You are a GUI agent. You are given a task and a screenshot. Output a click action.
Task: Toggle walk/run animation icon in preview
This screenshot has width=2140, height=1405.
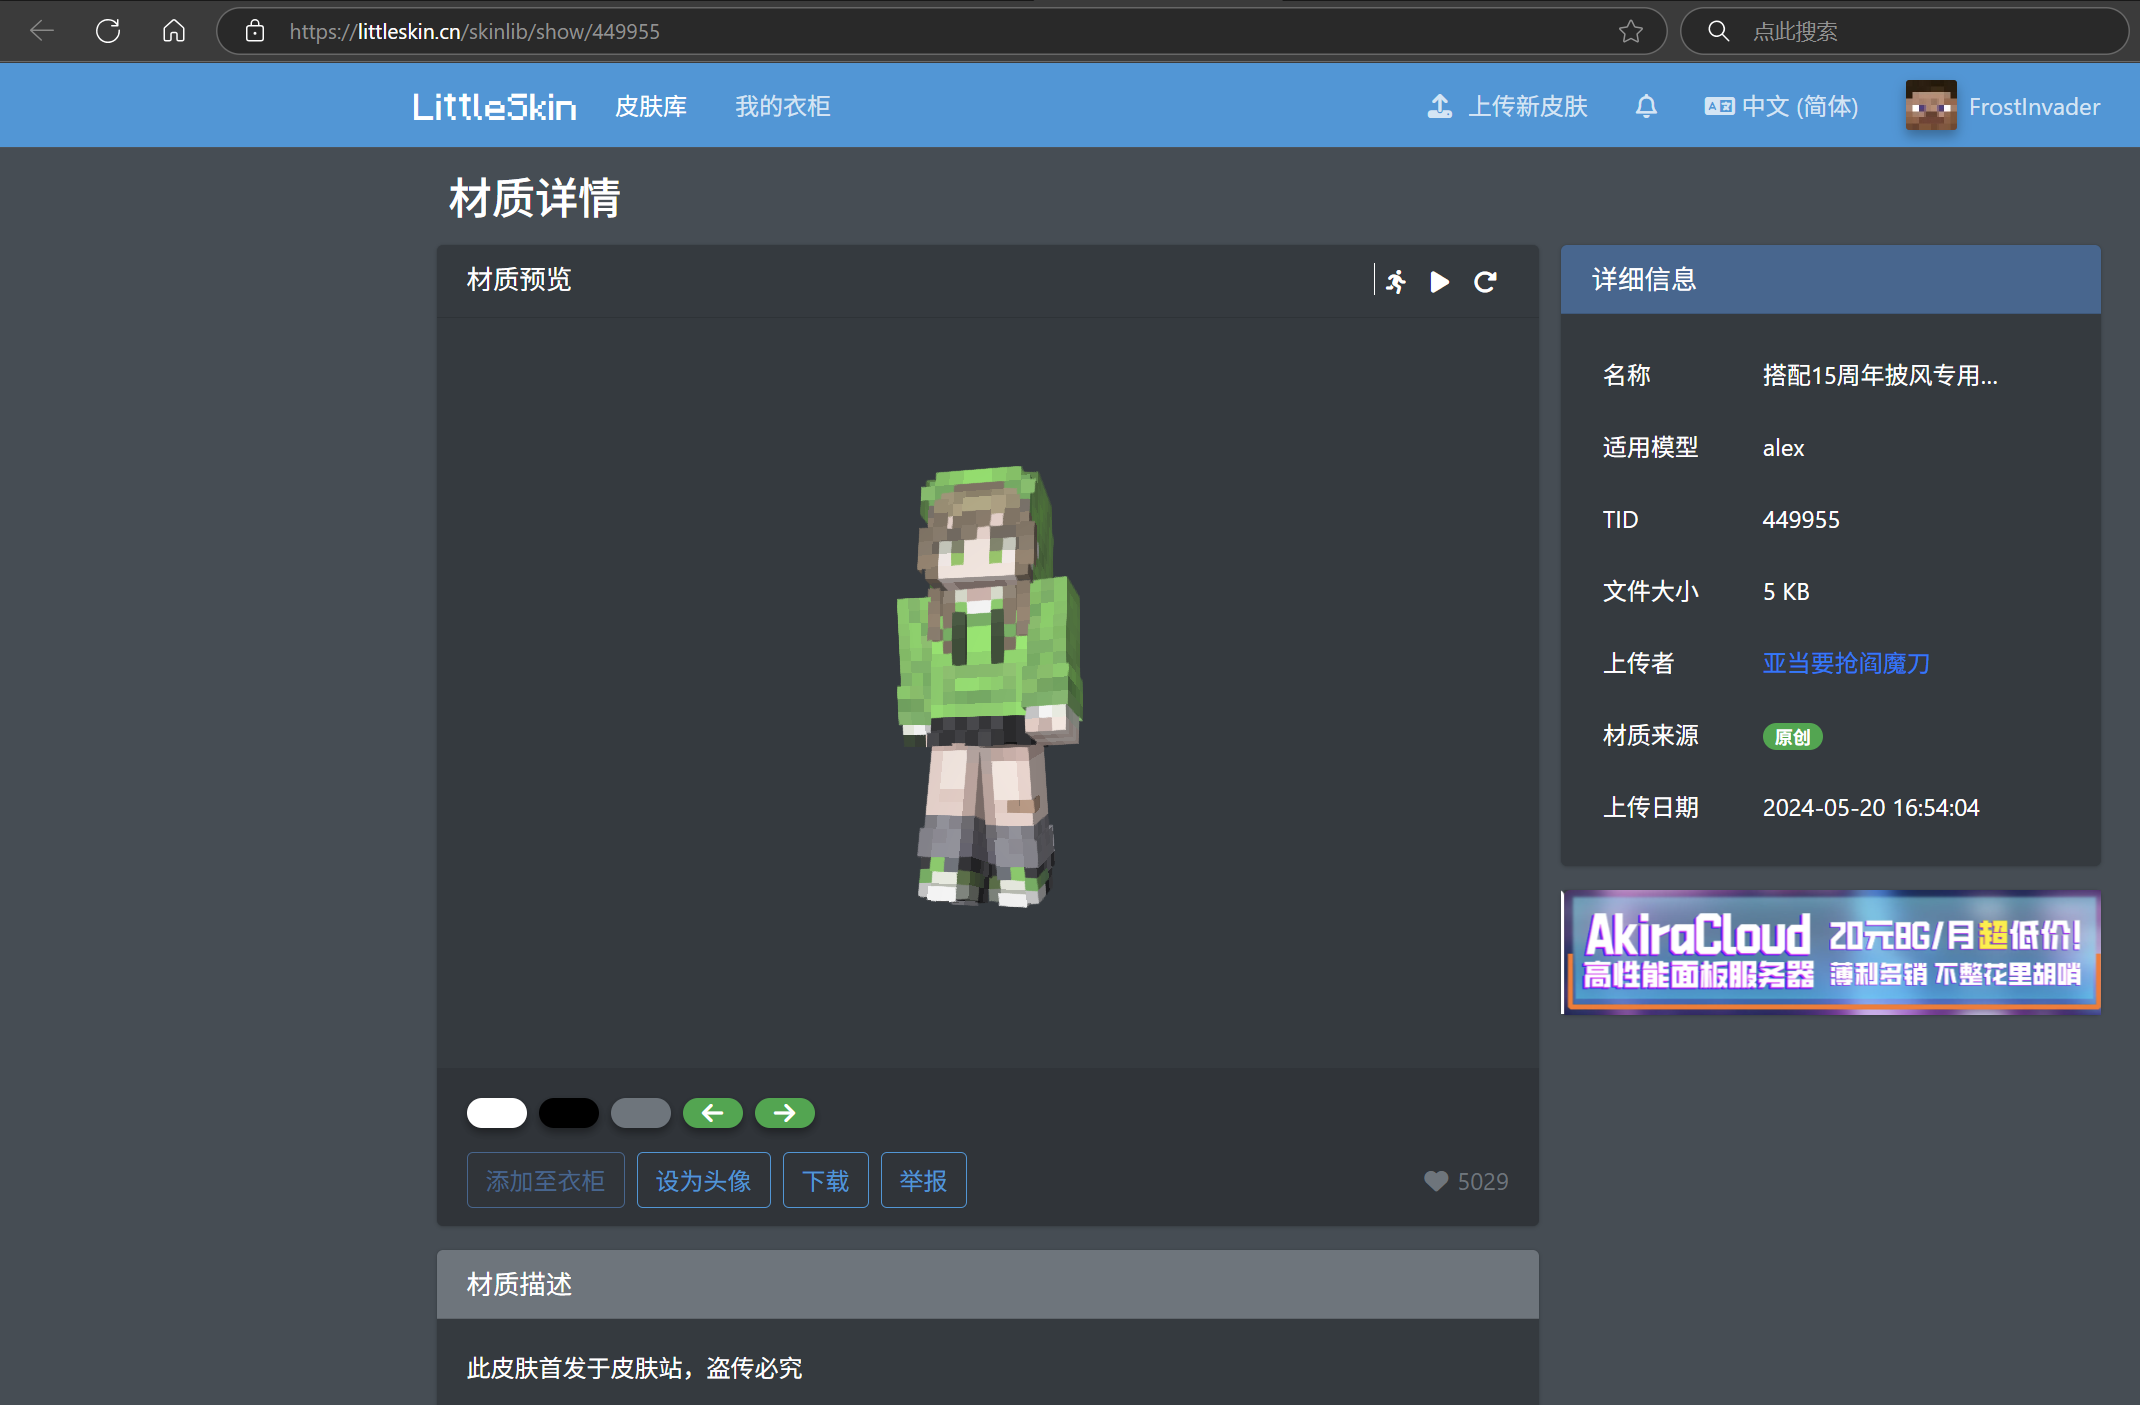[1396, 282]
